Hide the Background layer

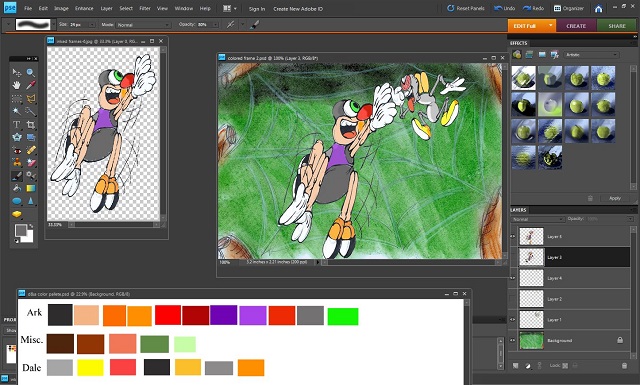click(x=513, y=340)
